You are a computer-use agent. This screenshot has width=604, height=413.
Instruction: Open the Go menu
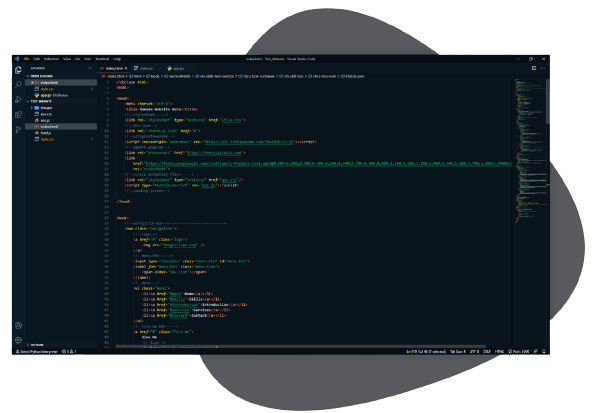click(x=77, y=59)
